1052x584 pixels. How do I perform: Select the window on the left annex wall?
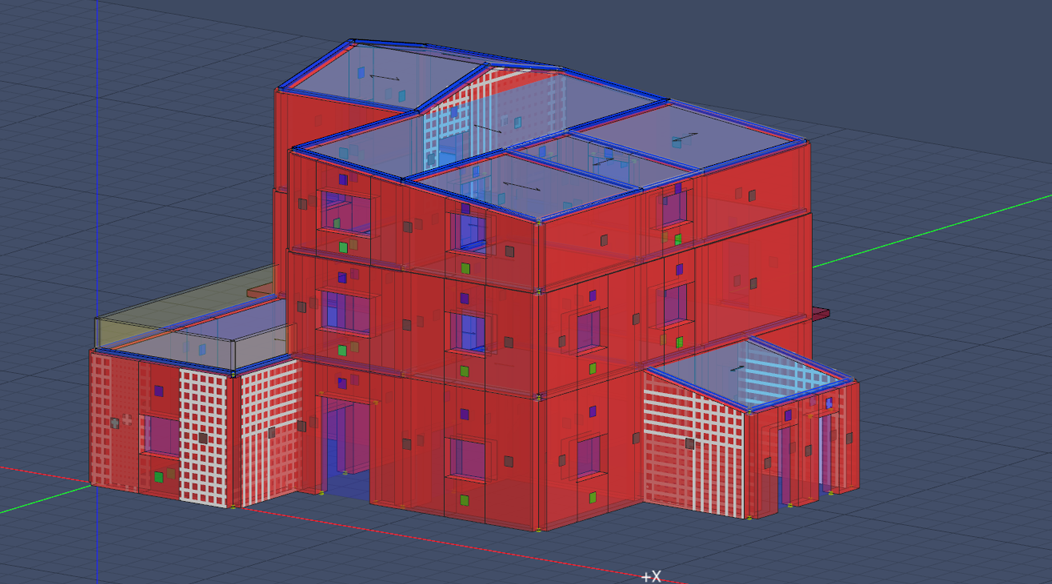click(162, 435)
